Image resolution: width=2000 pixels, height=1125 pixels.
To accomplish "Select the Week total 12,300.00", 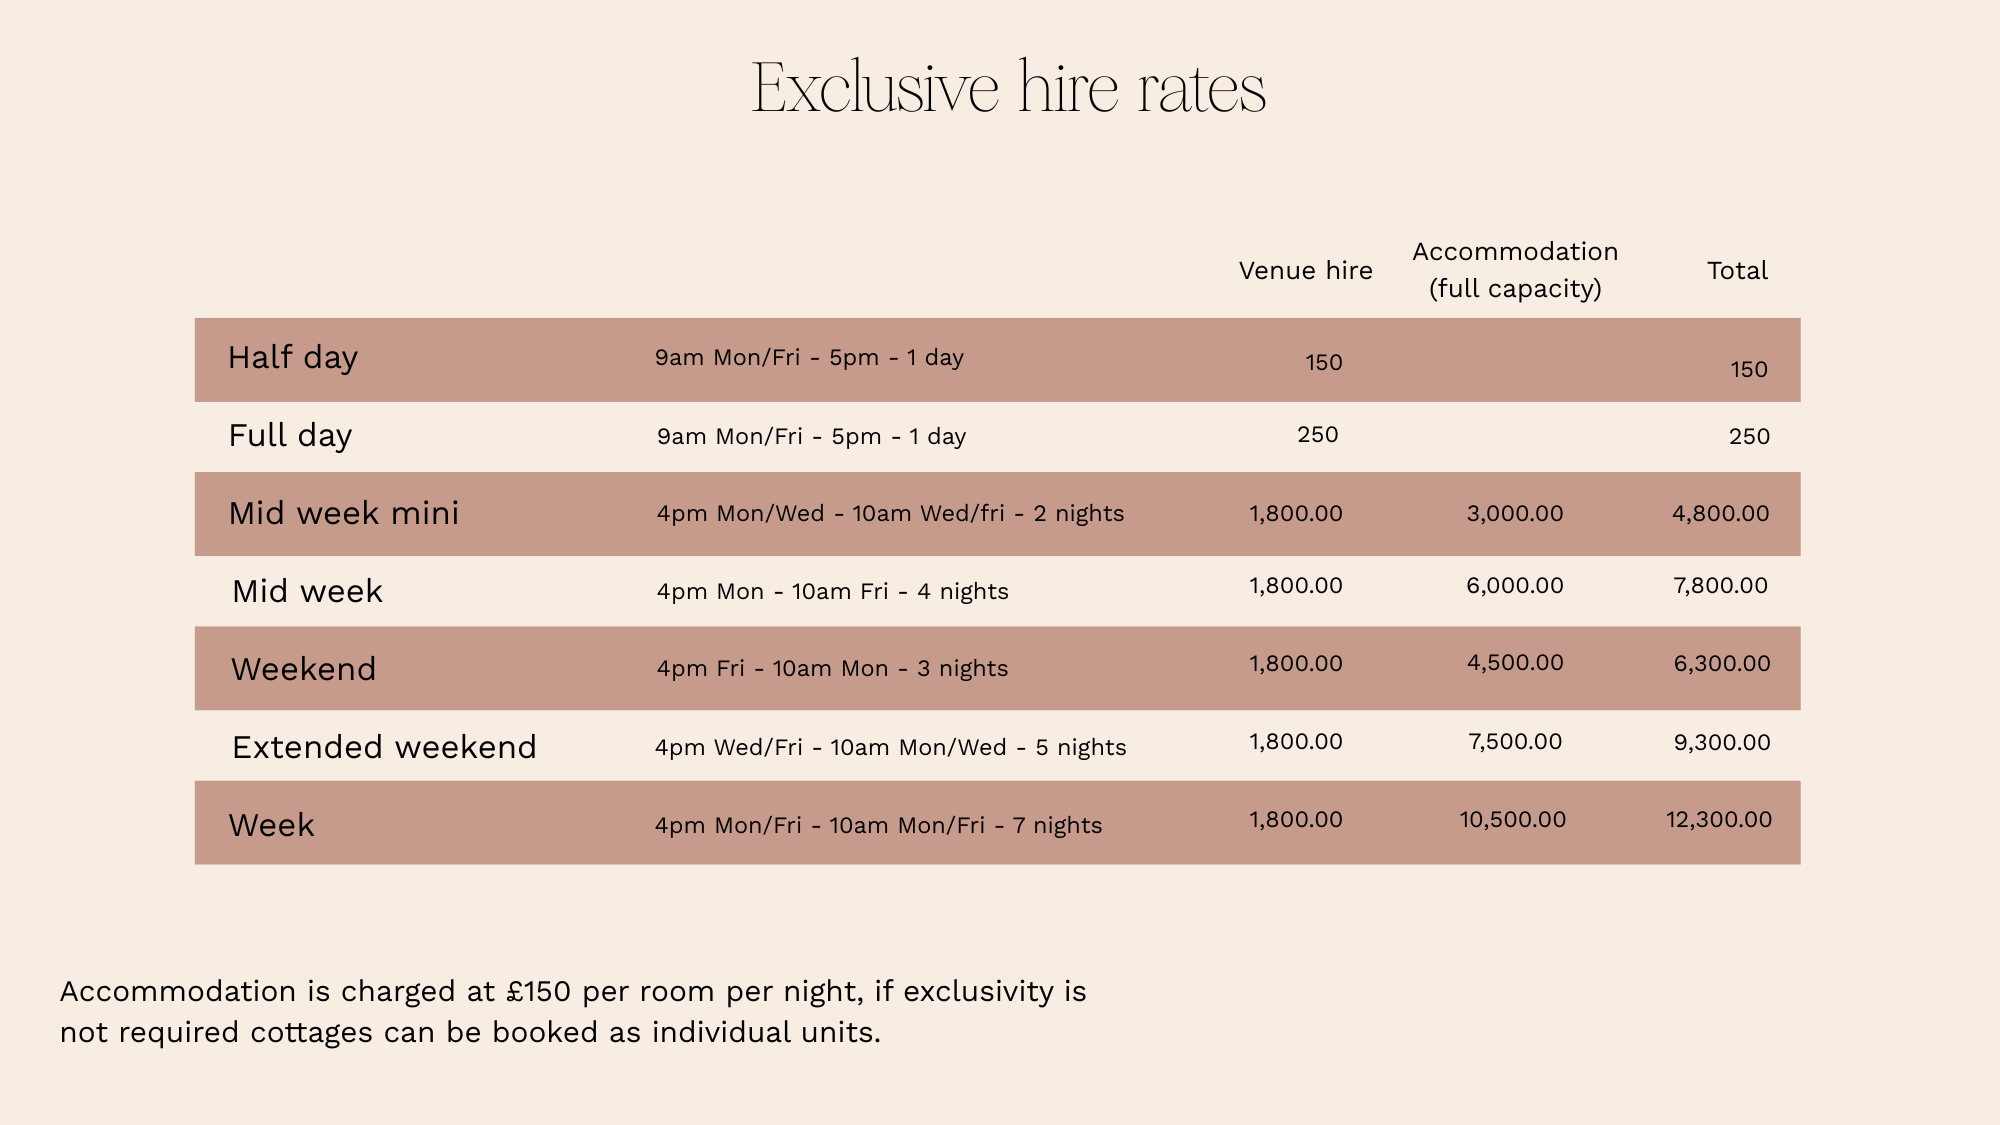I will point(1719,820).
